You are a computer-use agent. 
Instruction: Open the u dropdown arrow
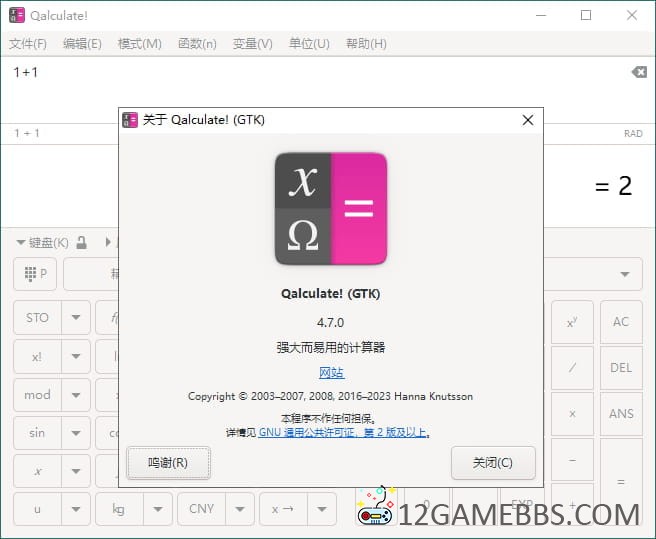click(x=76, y=509)
